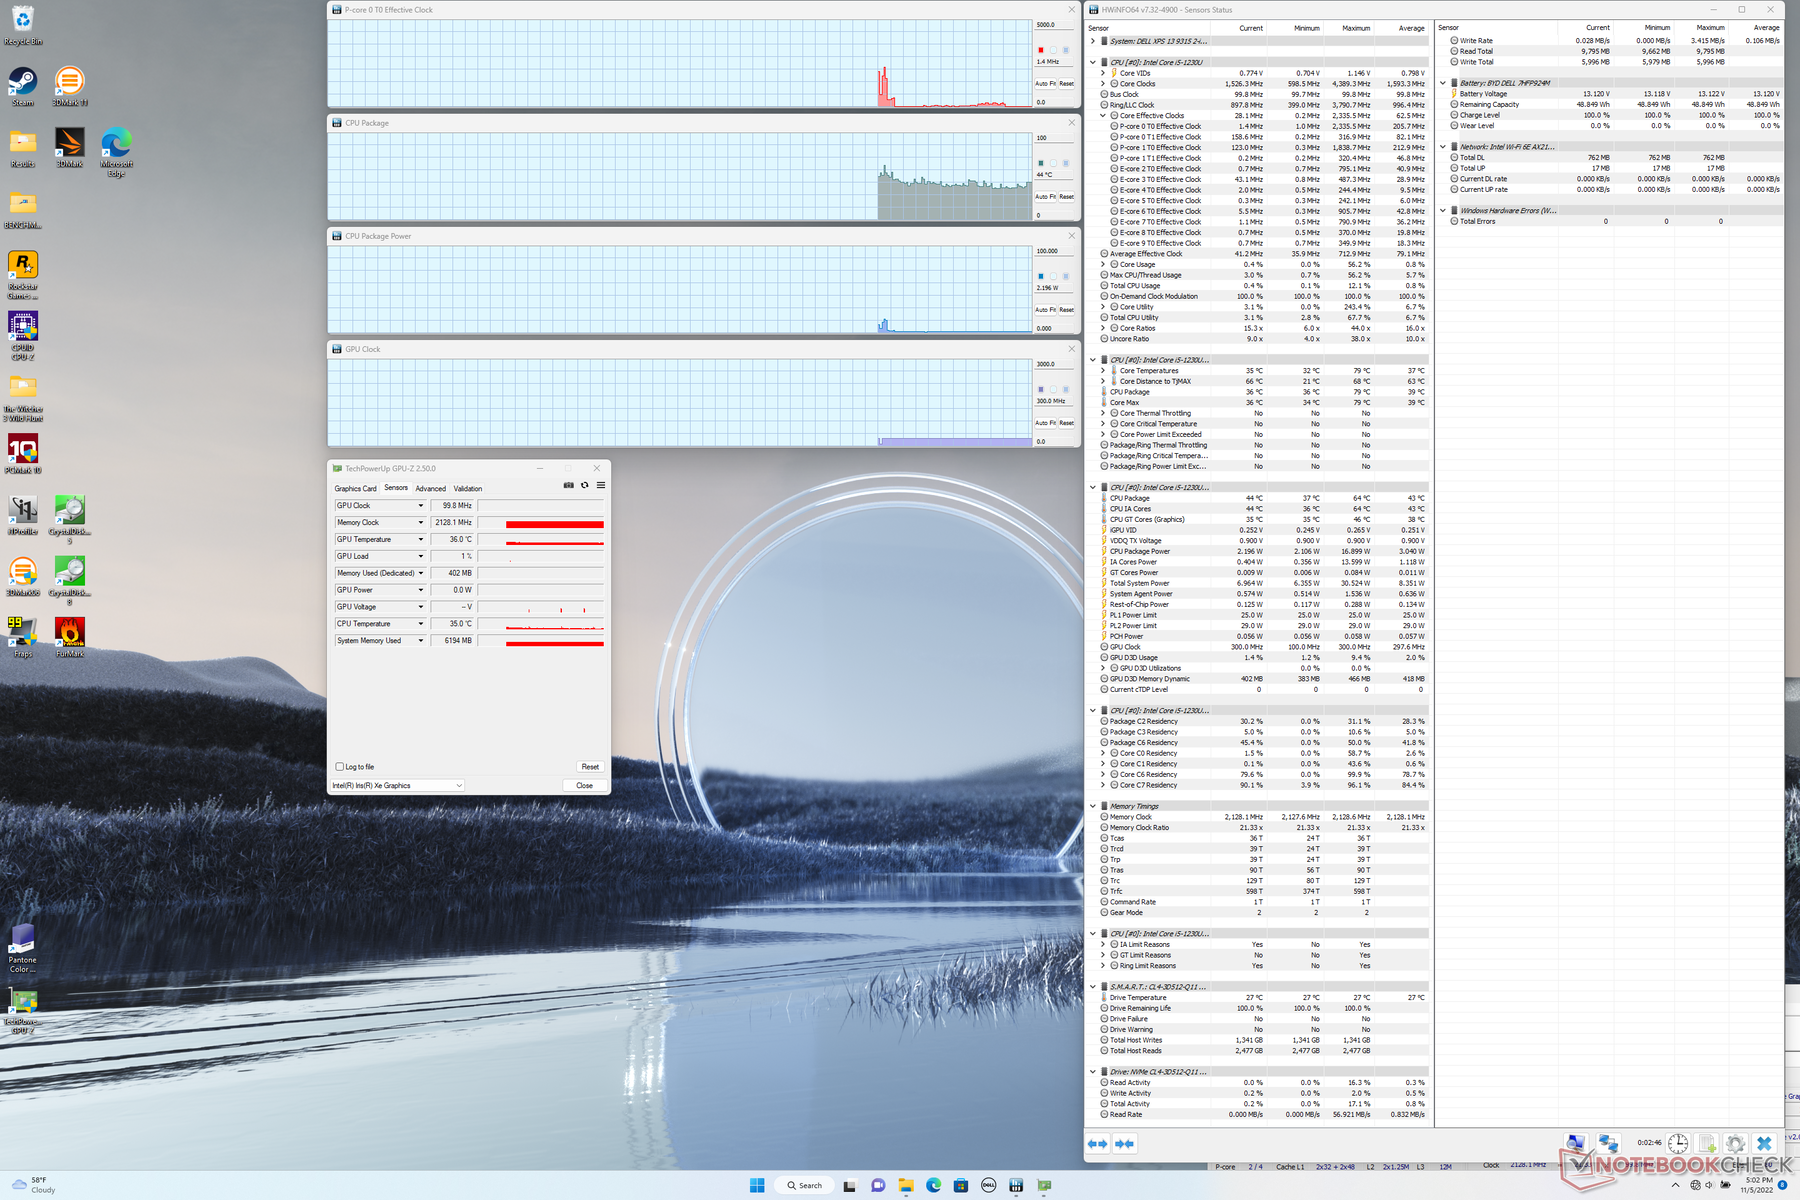Launch Microsoft Edge from desktop
Viewport: 1800px width, 1200px height.
pos(116,152)
